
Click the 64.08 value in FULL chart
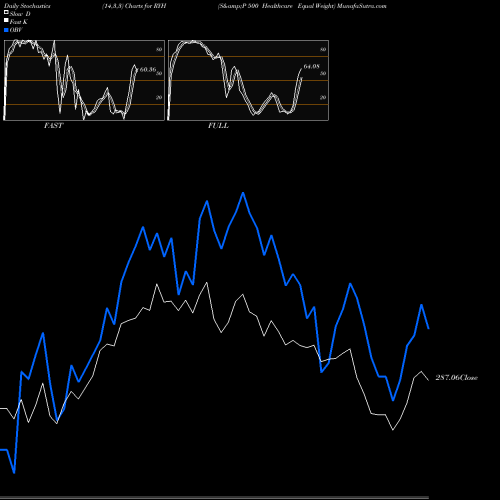tap(312, 67)
